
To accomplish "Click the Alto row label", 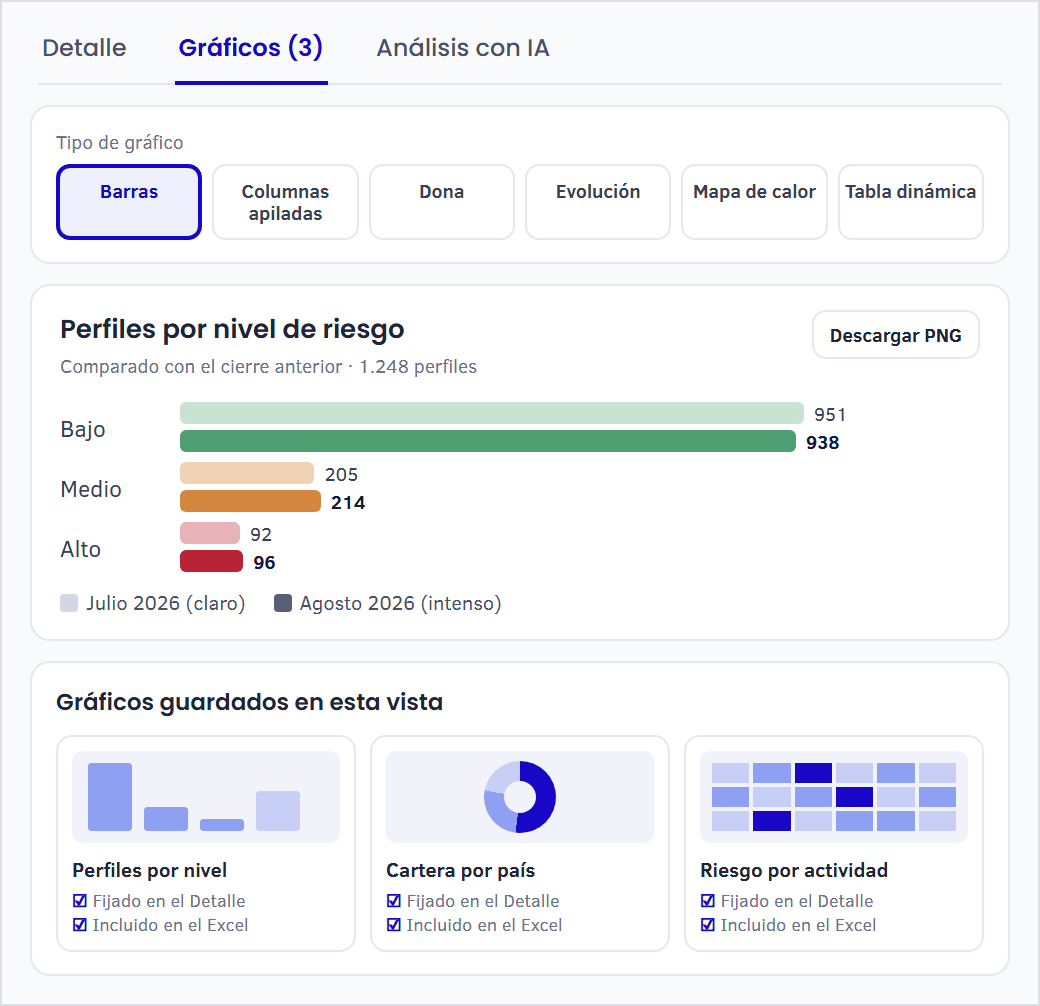I will [x=80, y=549].
